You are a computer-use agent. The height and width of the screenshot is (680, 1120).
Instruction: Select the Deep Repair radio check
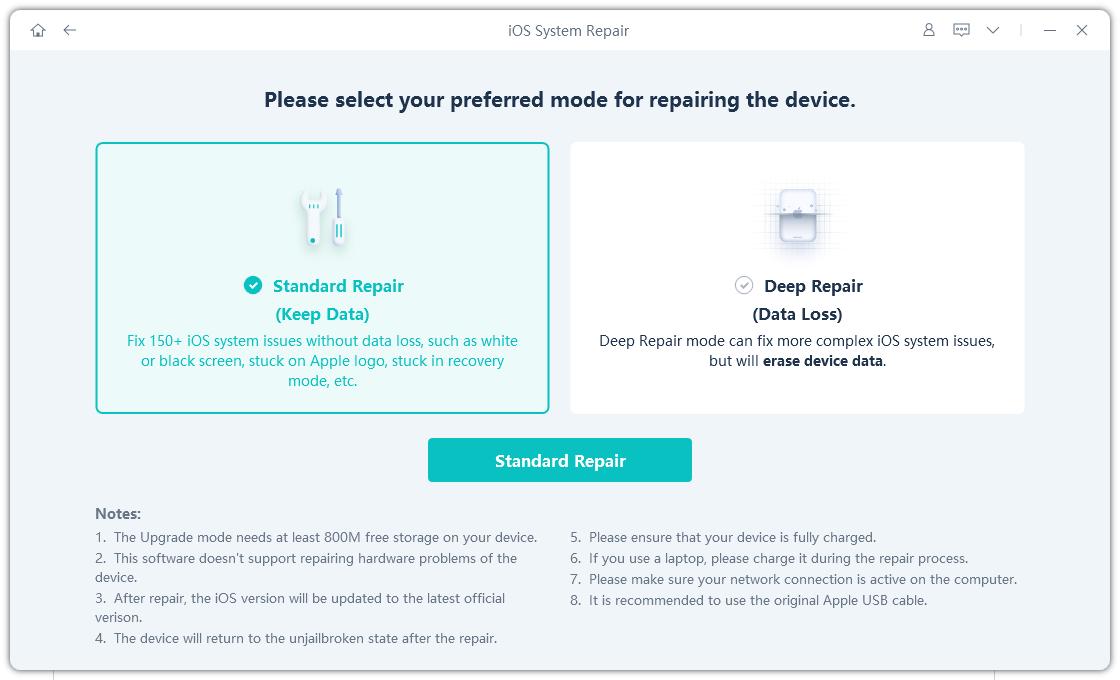[x=744, y=286]
